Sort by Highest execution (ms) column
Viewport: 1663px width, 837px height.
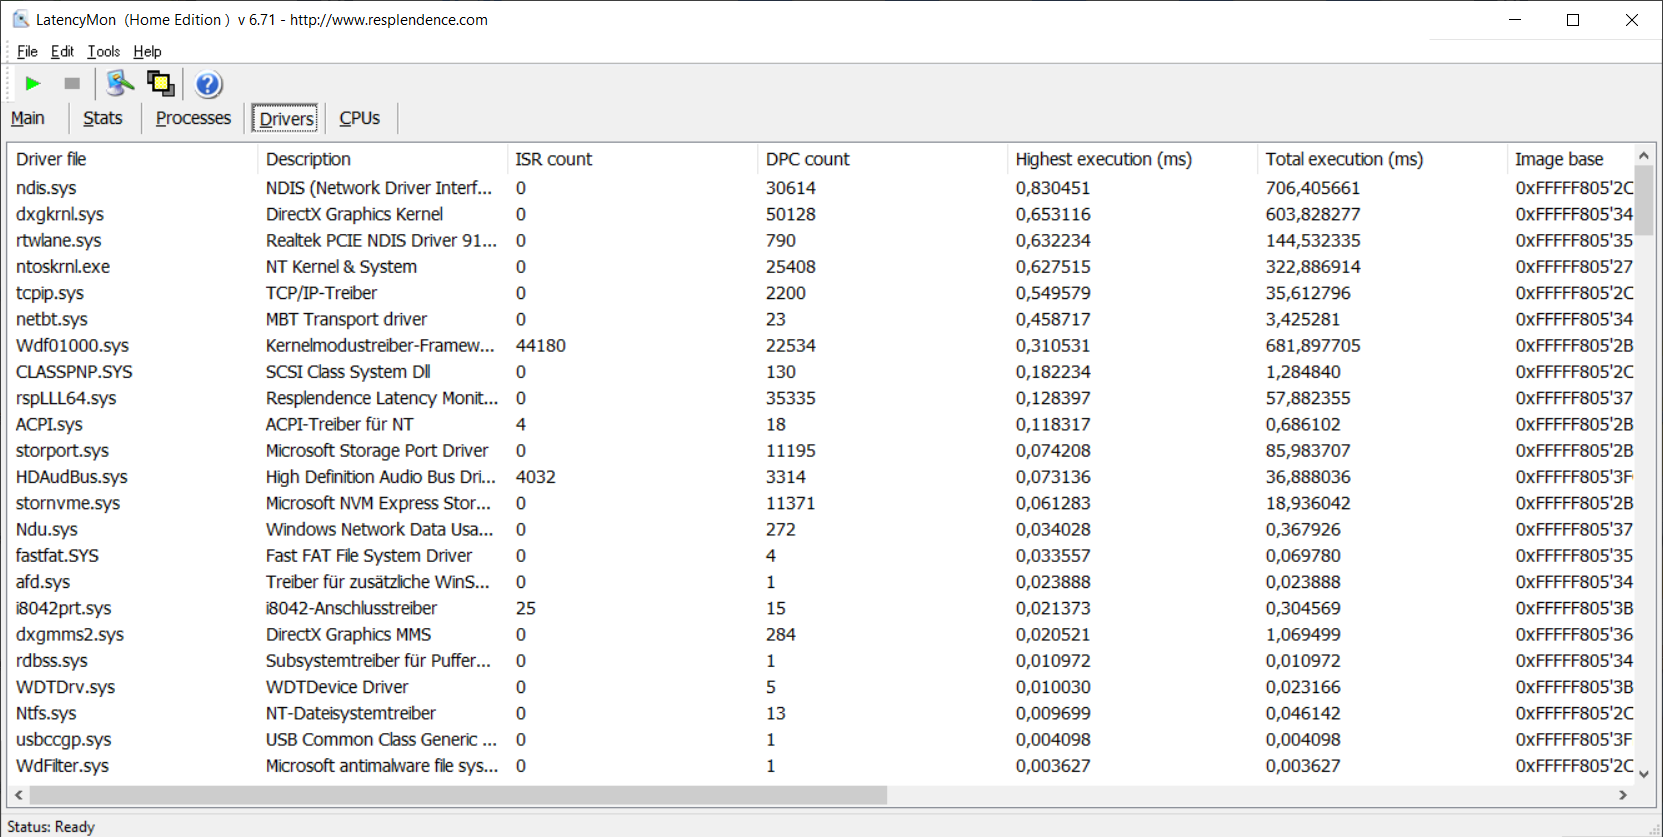tap(1103, 159)
